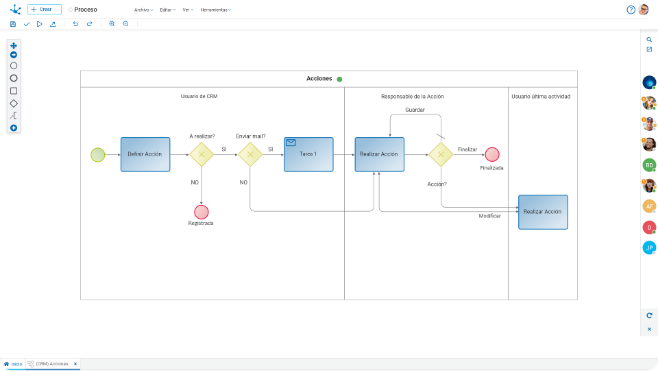Select the move/pan tool in the palette
The height and width of the screenshot is (371, 658).
point(13,46)
